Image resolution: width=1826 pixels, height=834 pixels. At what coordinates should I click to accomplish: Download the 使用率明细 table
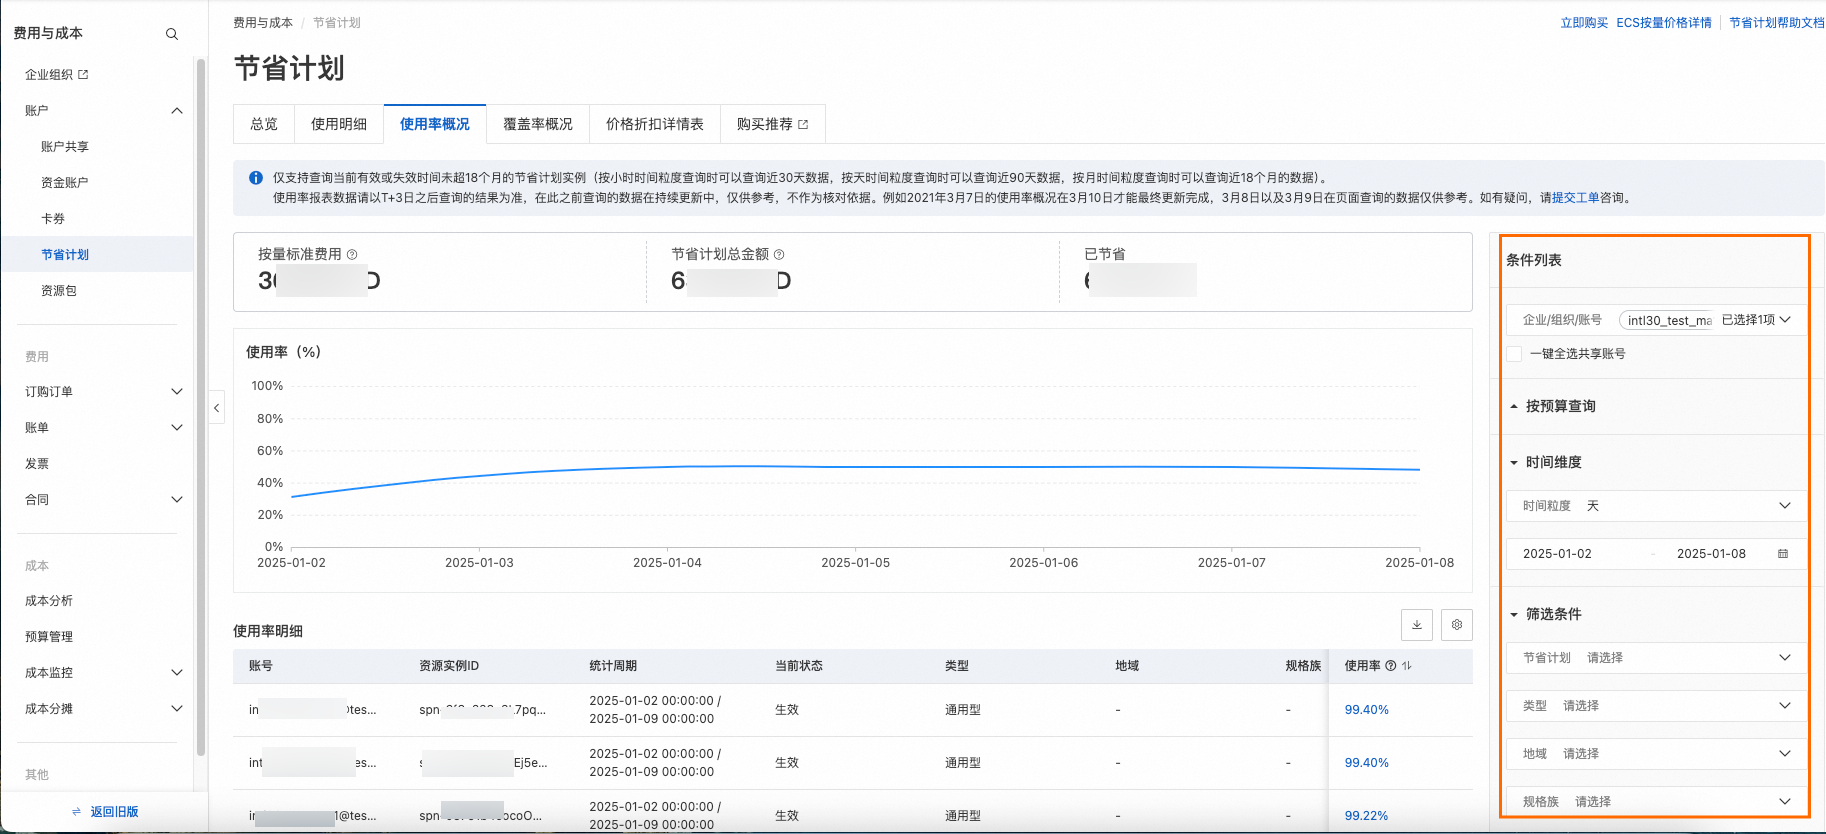pos(1417,625)
